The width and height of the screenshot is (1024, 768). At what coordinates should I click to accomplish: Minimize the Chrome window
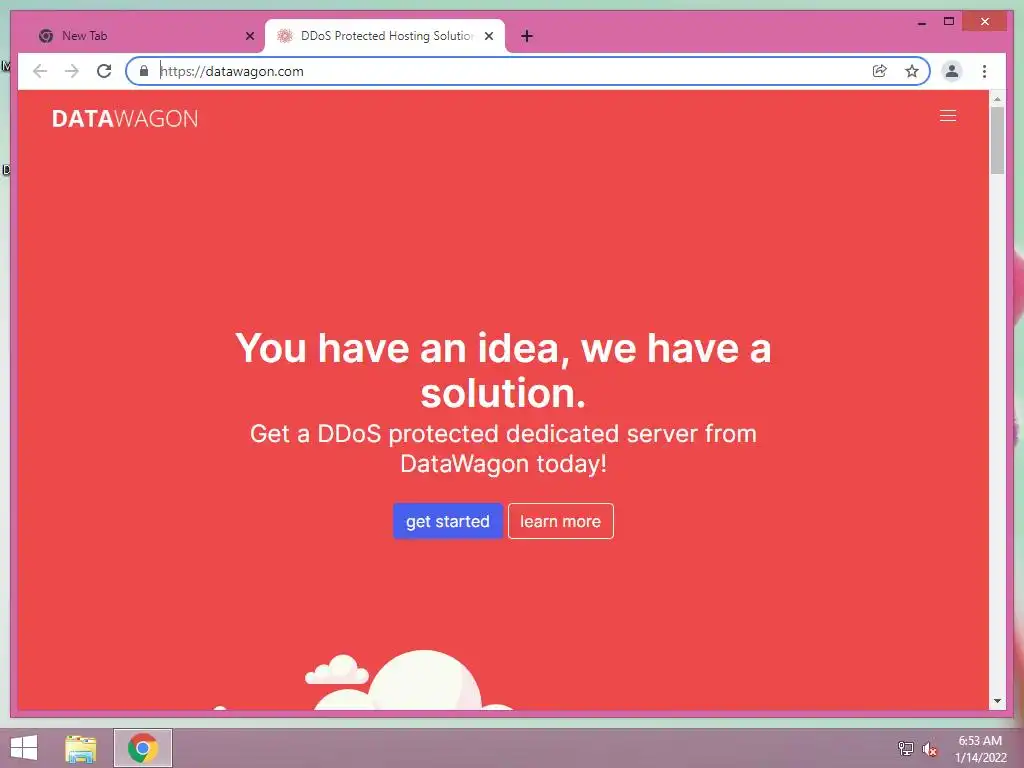point(921,22)
